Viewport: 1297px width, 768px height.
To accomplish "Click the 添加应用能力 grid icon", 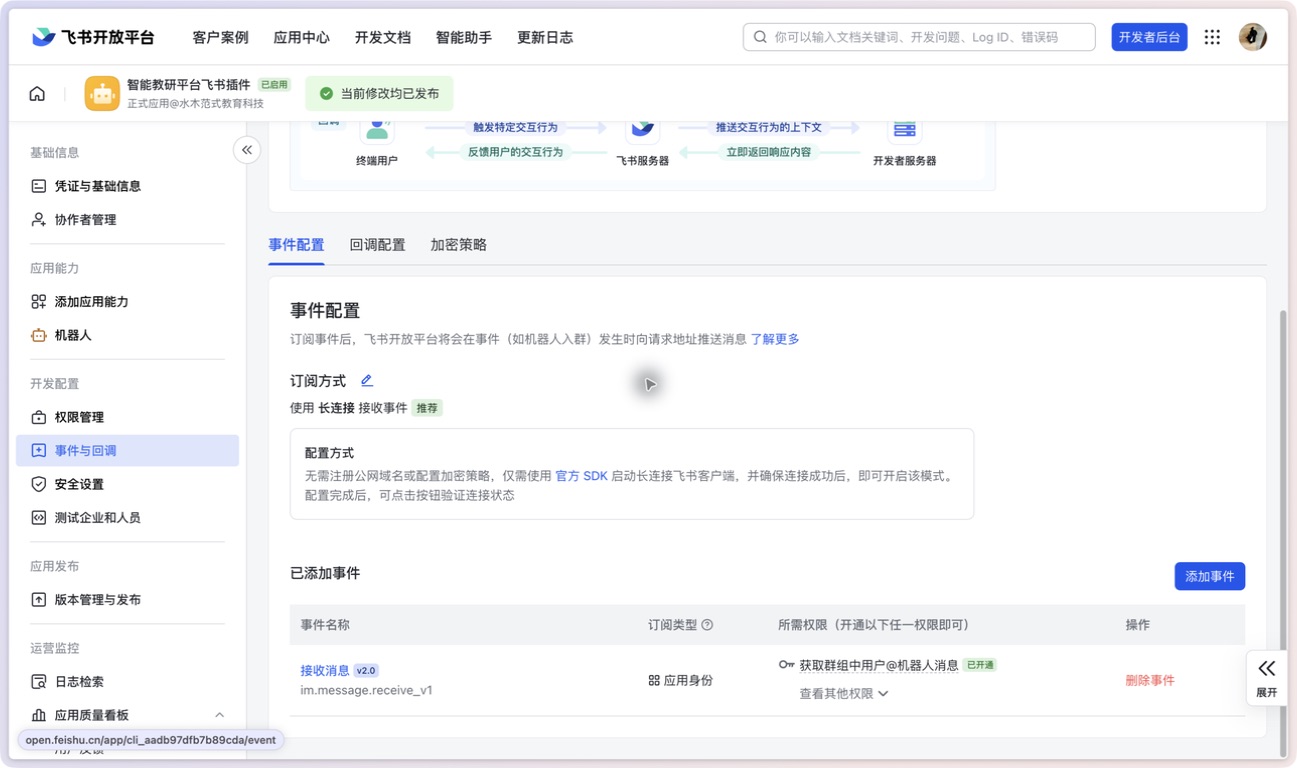I will pos(38,301).
